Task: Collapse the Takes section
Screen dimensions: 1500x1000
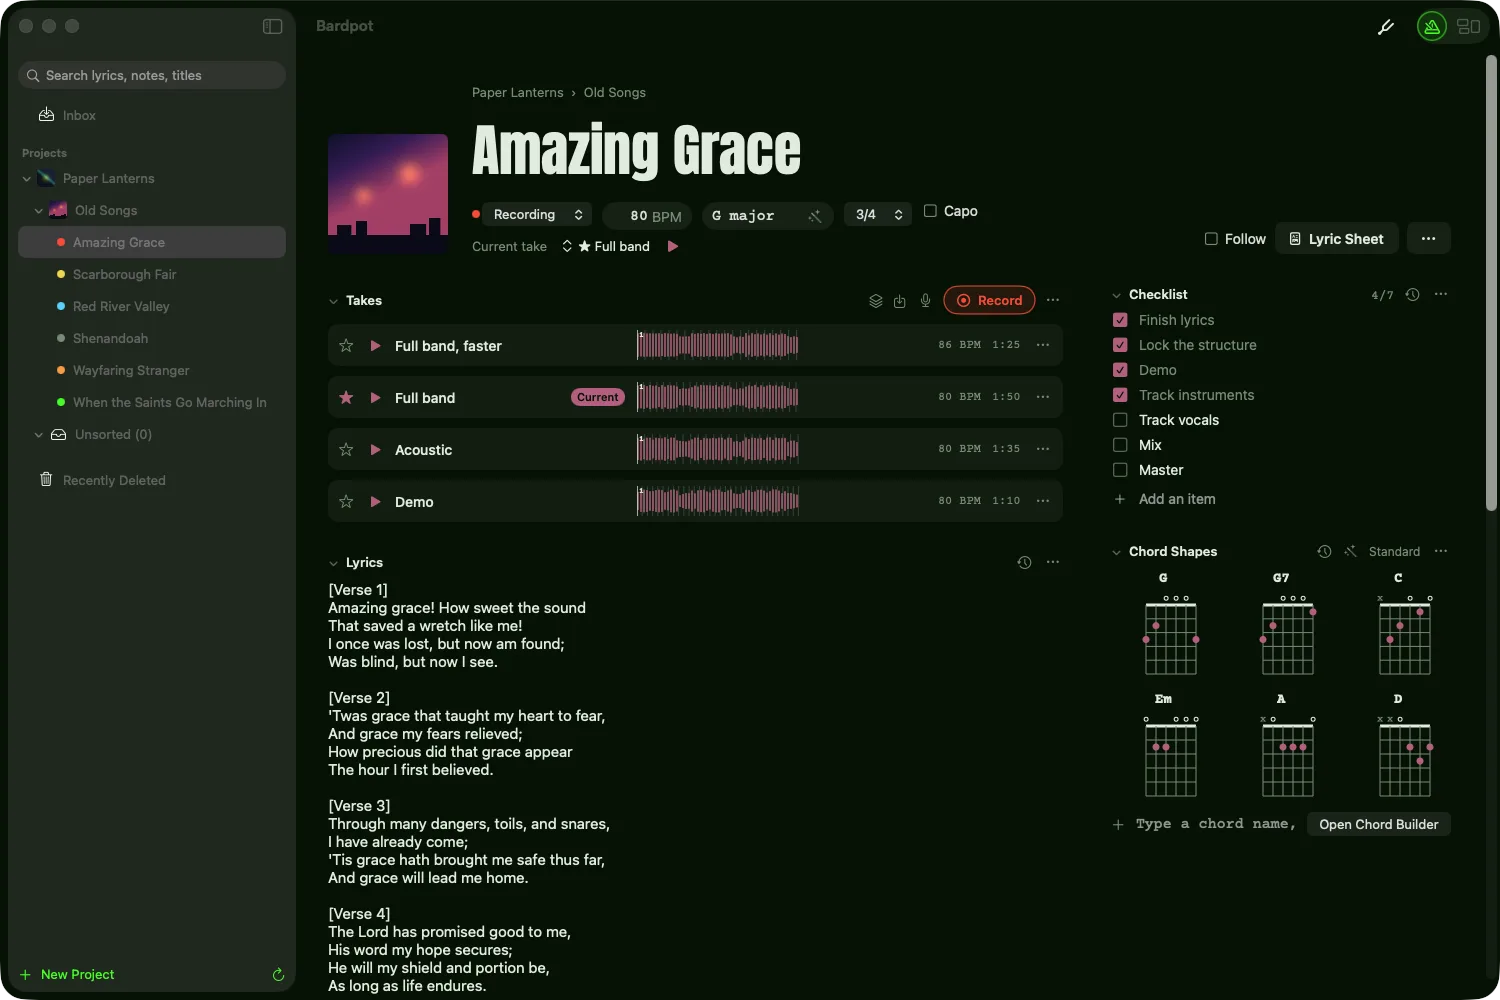Action: click(x=333, y=301)
